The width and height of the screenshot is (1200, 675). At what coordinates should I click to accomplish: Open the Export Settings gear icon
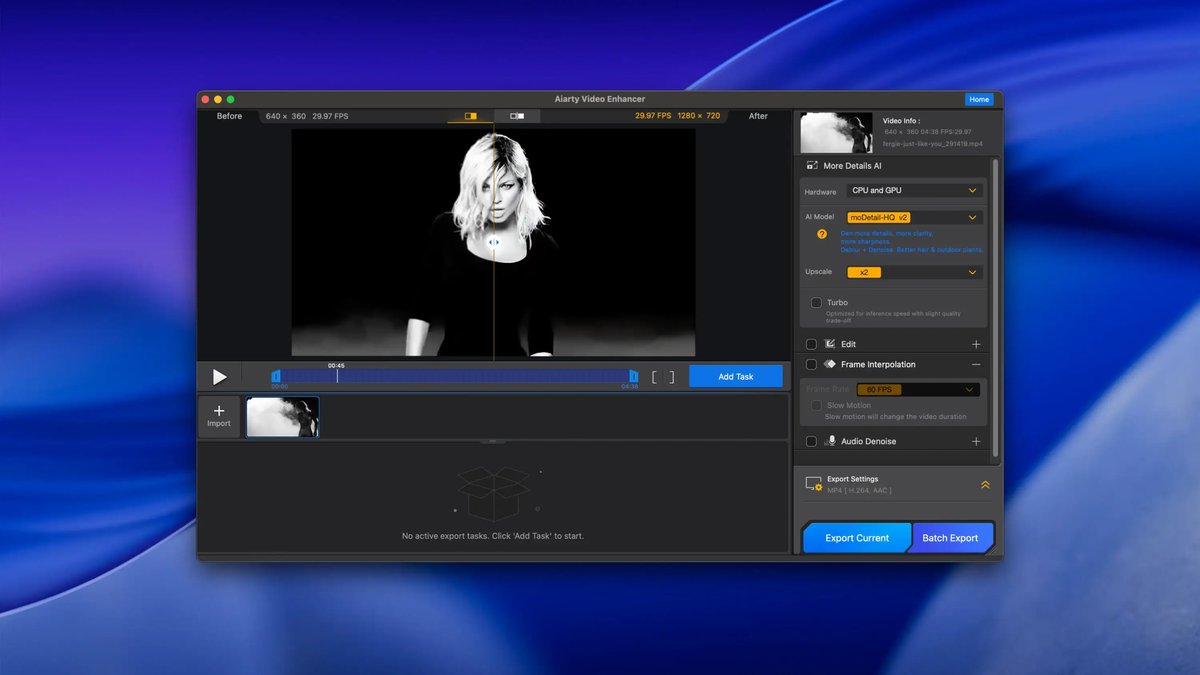click(x=818, y=488)
